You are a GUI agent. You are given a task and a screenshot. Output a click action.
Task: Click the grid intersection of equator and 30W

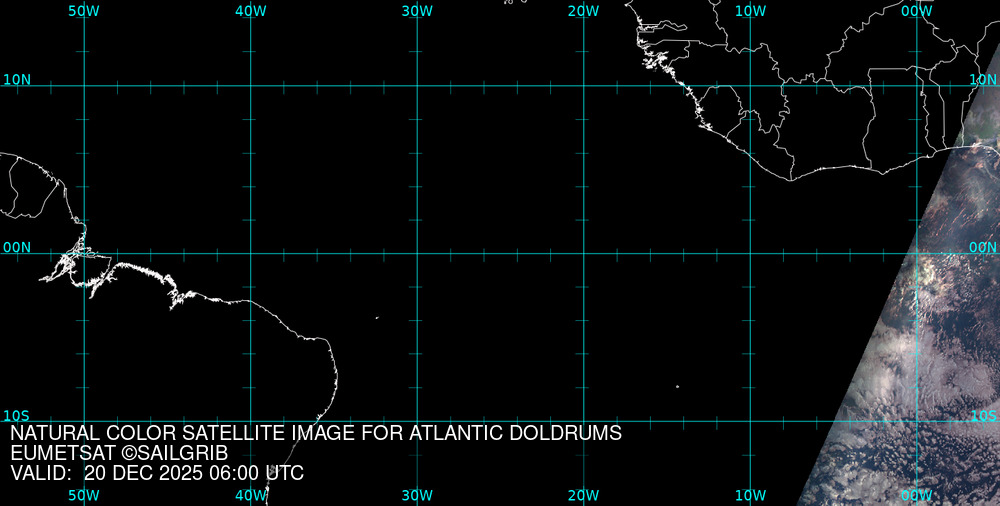[417, 253]
